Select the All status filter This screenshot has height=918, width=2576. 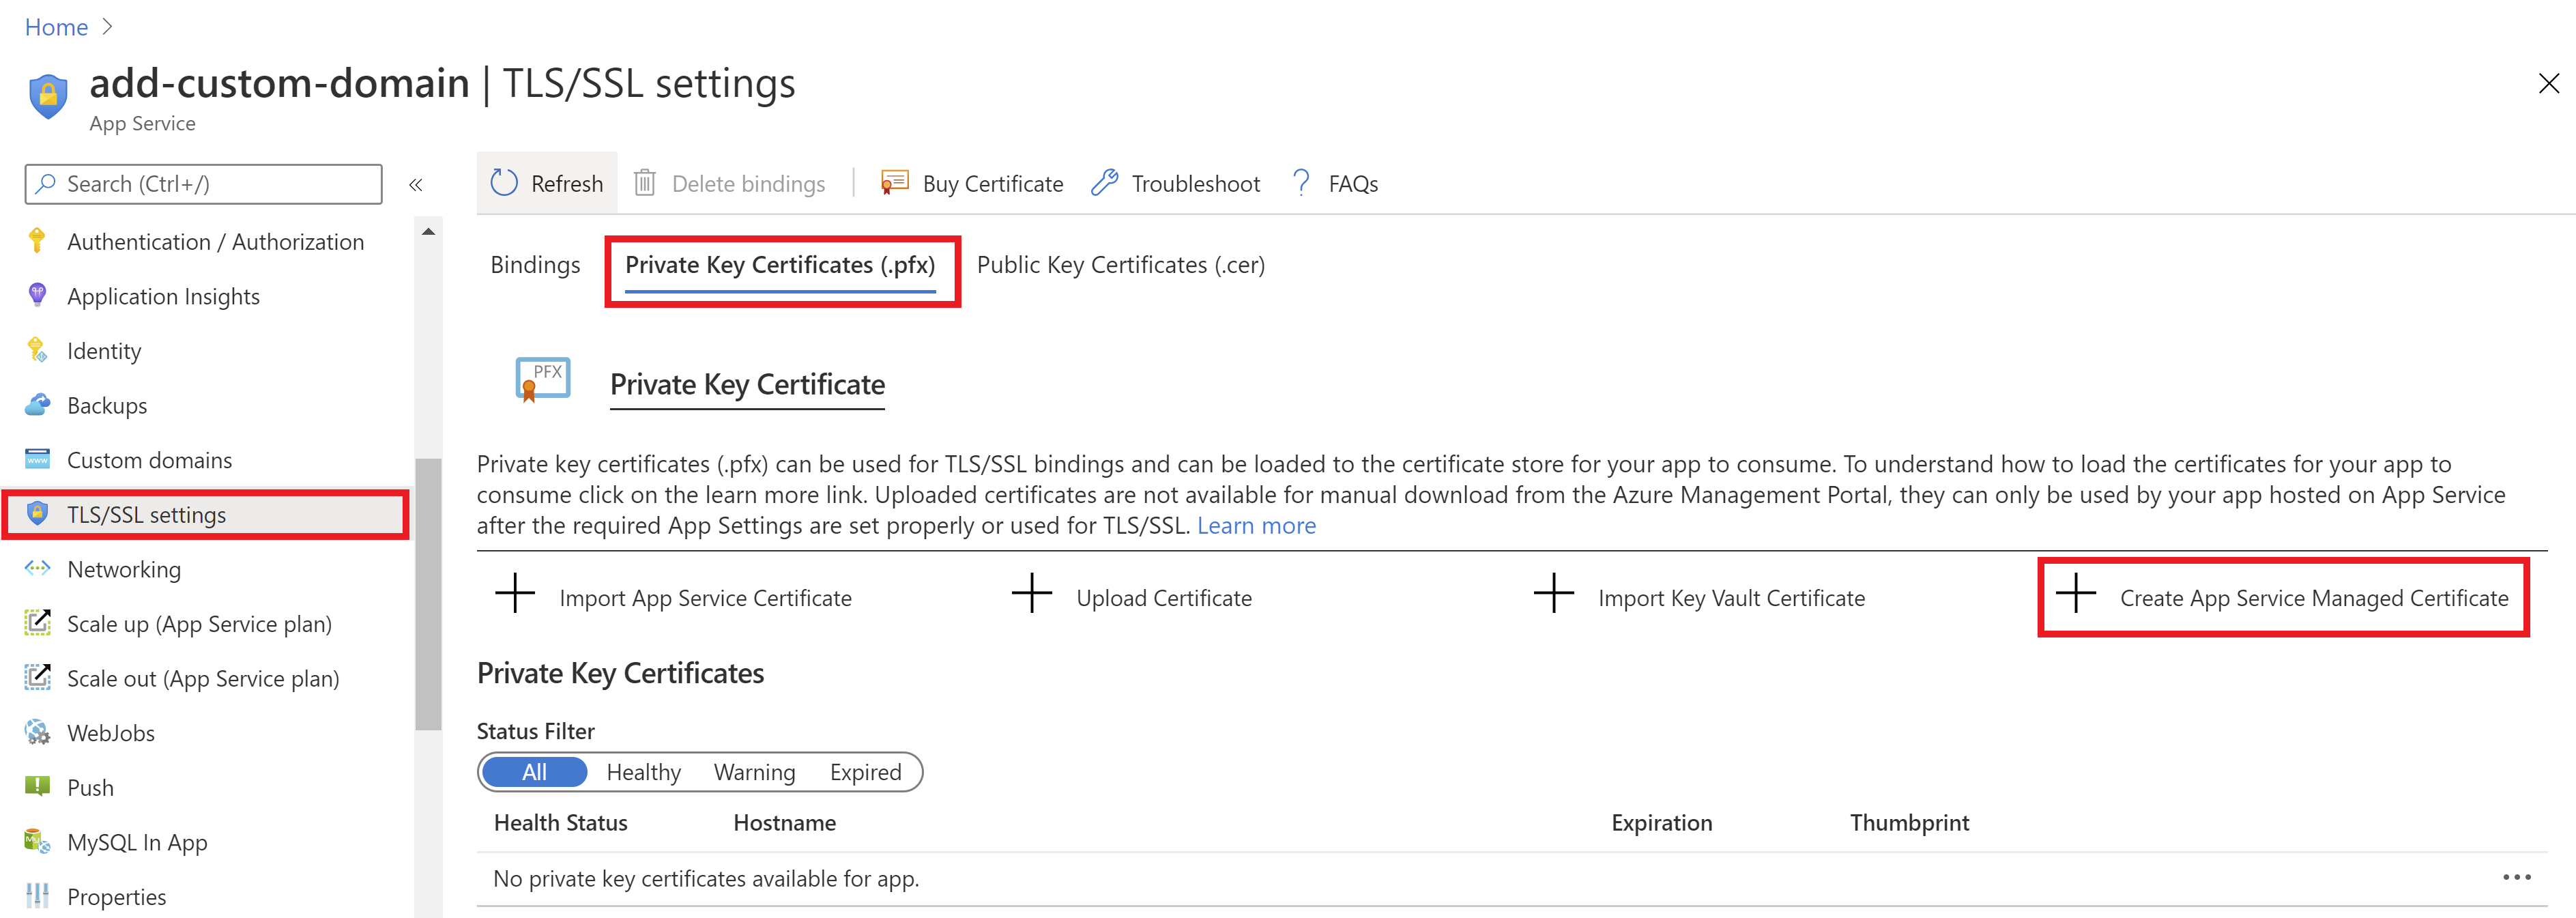point(534,771)
